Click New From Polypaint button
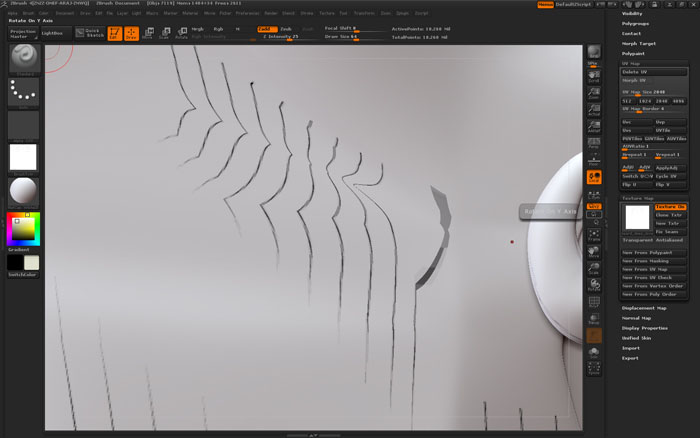Image resolution: width=700 pixels, height=438 pixels. click(x=654, y=253)
